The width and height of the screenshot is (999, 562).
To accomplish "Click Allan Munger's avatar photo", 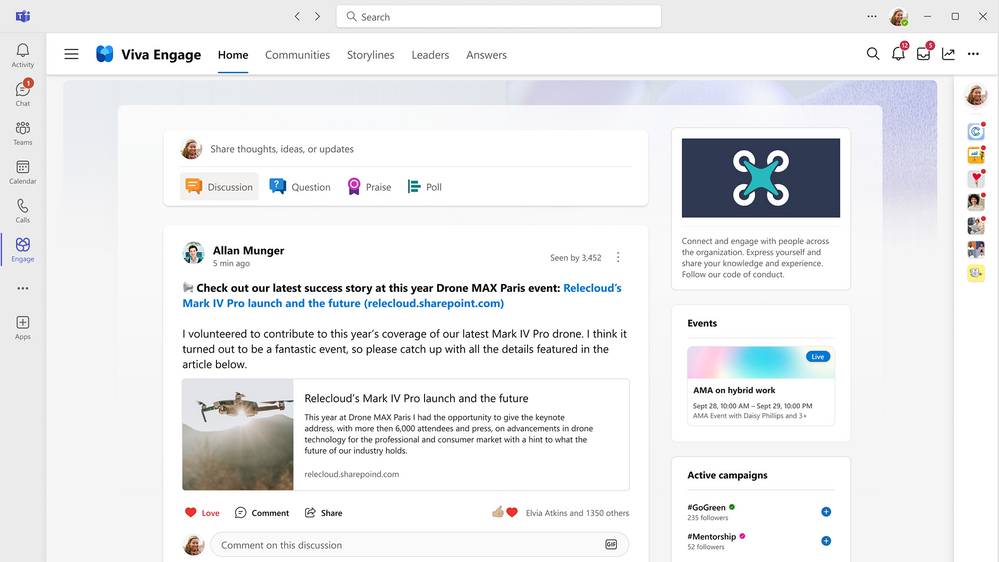I will click(x=193, y=253).
